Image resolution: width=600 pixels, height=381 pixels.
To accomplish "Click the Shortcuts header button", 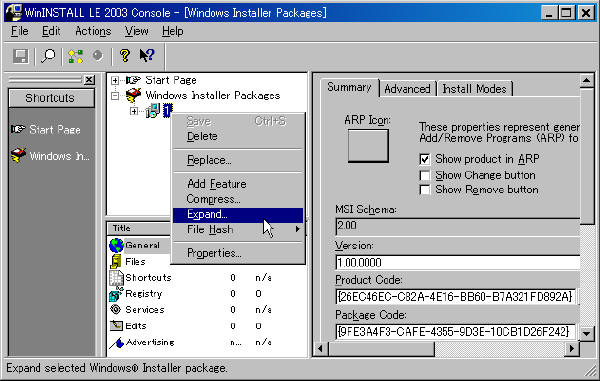I will tap(51, 98).
